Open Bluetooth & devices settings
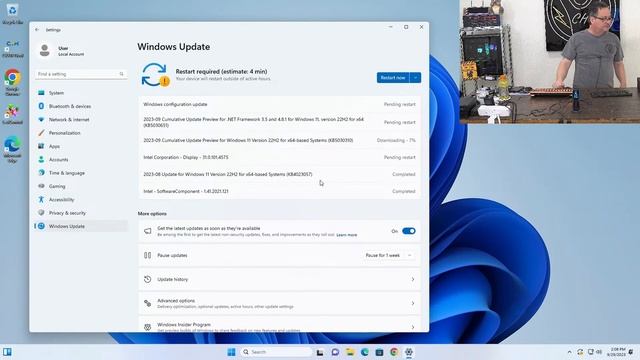 point(81,106)
